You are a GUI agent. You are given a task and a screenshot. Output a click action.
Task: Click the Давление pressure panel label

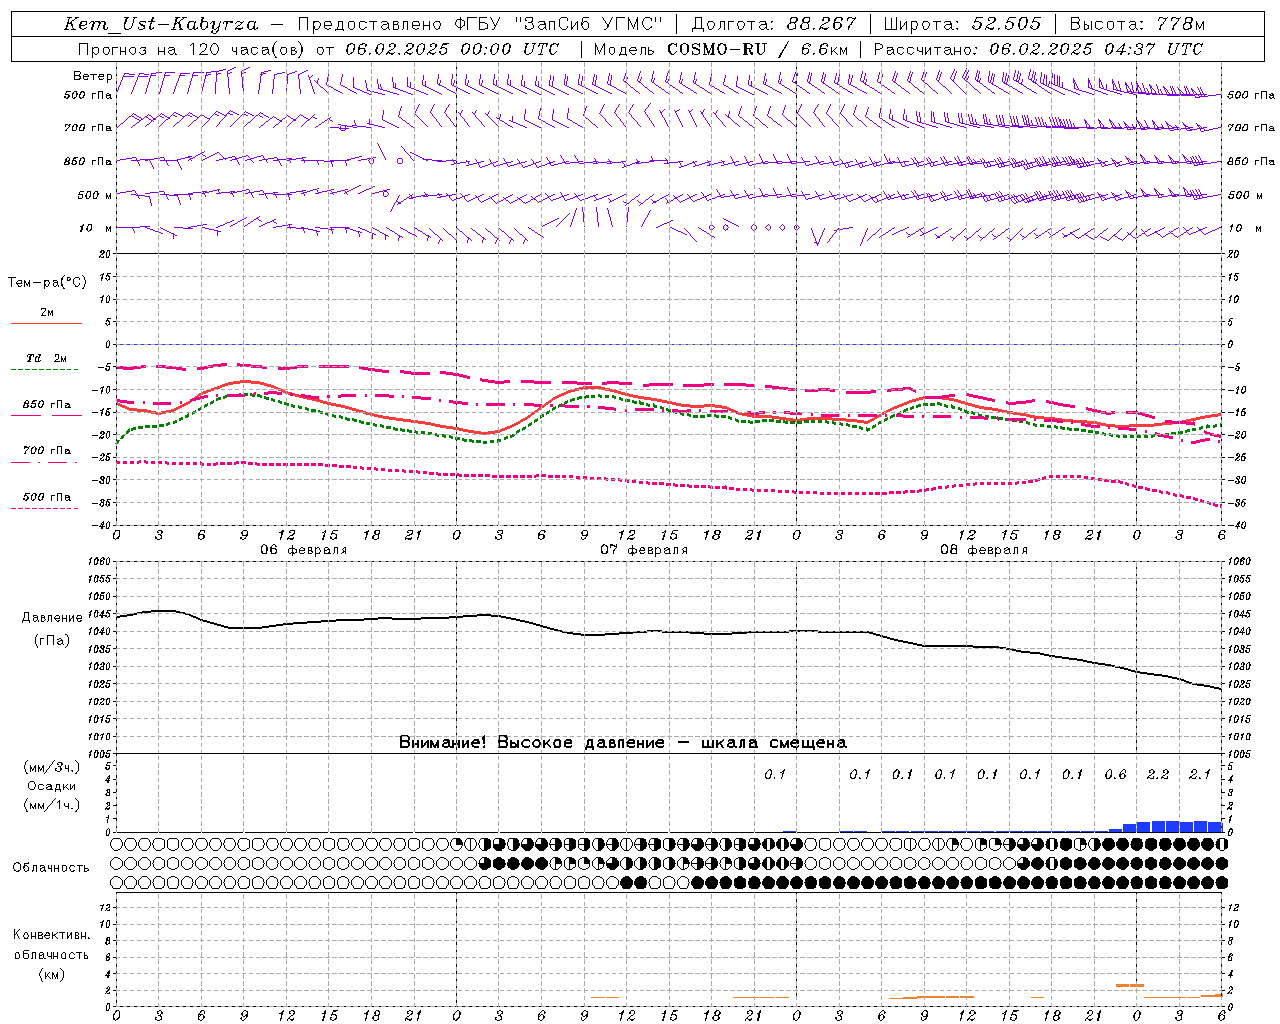51,618
